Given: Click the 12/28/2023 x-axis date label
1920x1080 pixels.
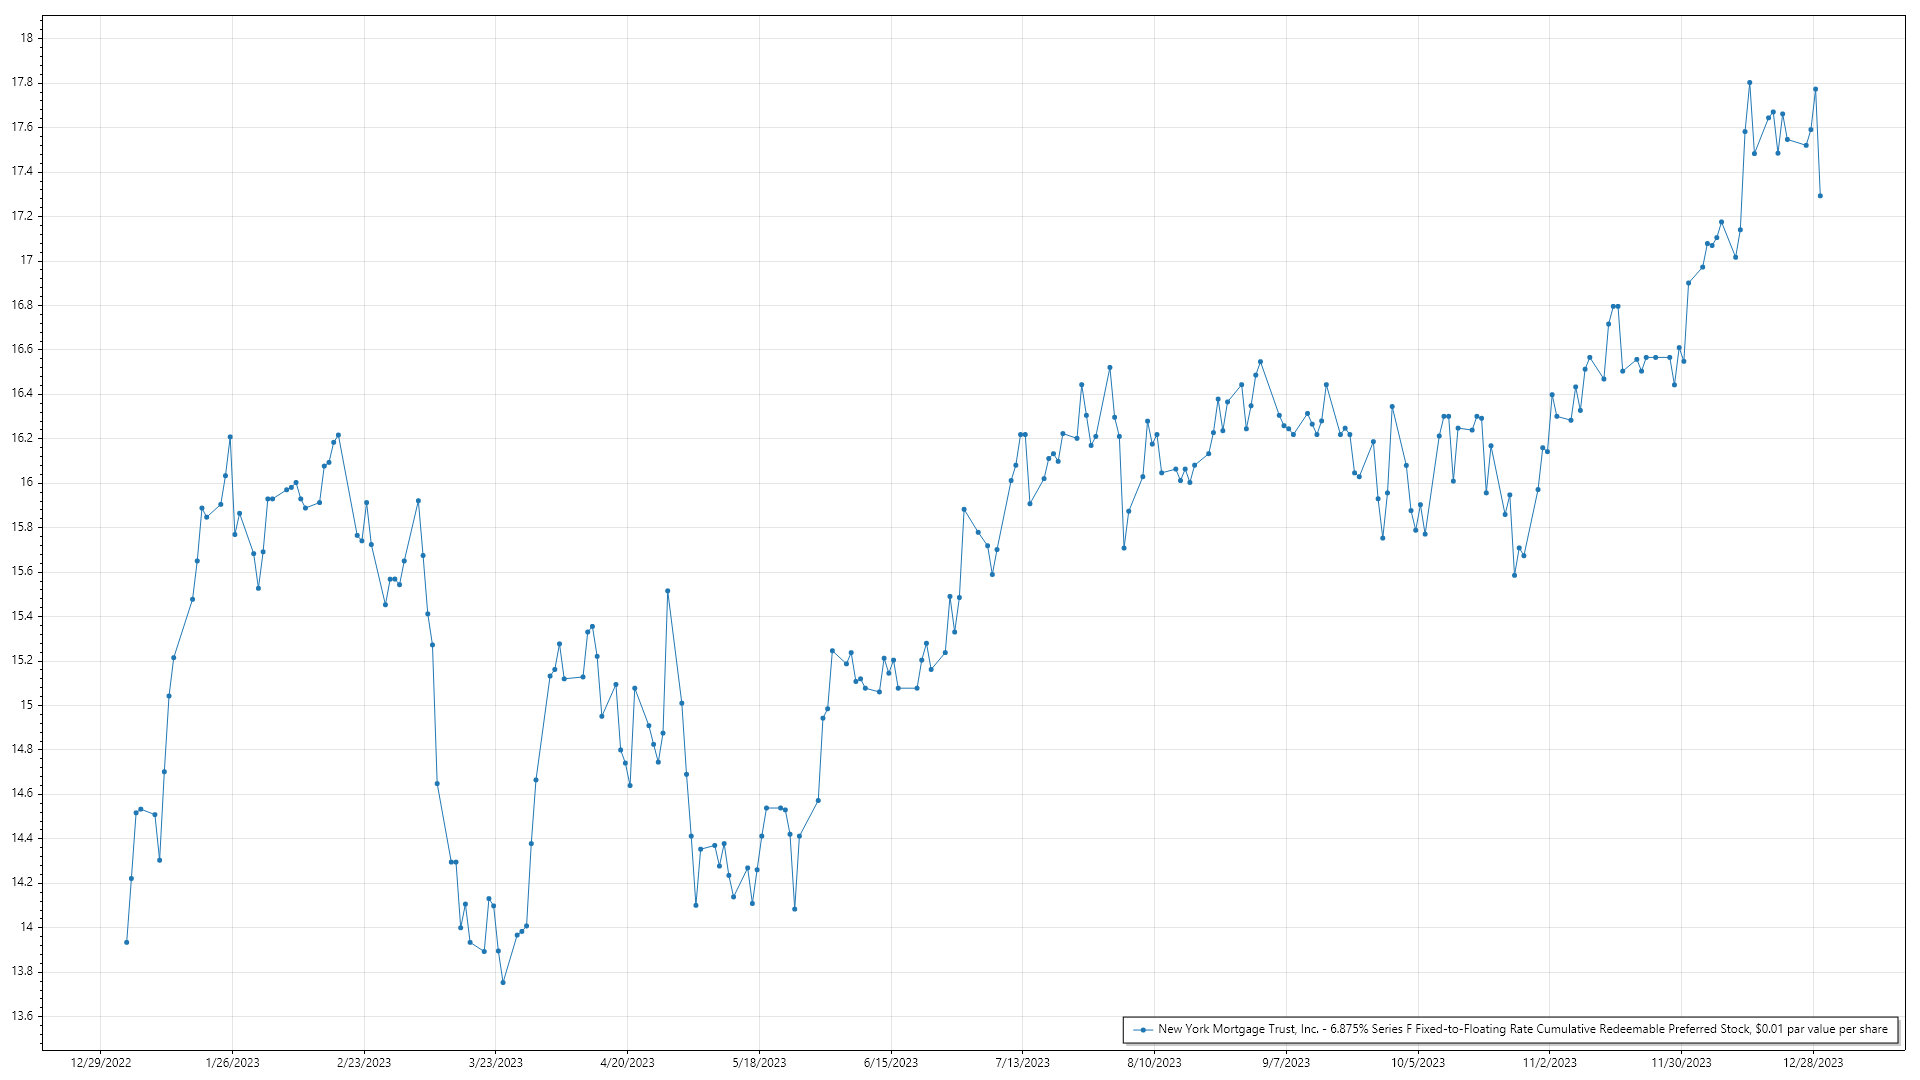Looking at the screenshot, I should 1813,1063.
